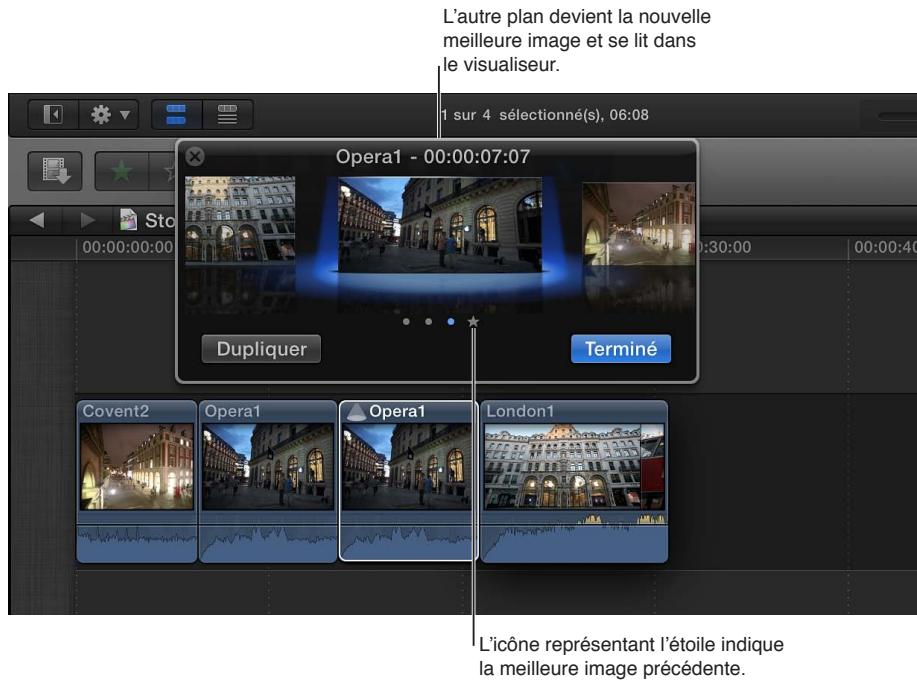Click the first gray audition dot
Viewport: 917px width, 684px height.
point(406,322)
